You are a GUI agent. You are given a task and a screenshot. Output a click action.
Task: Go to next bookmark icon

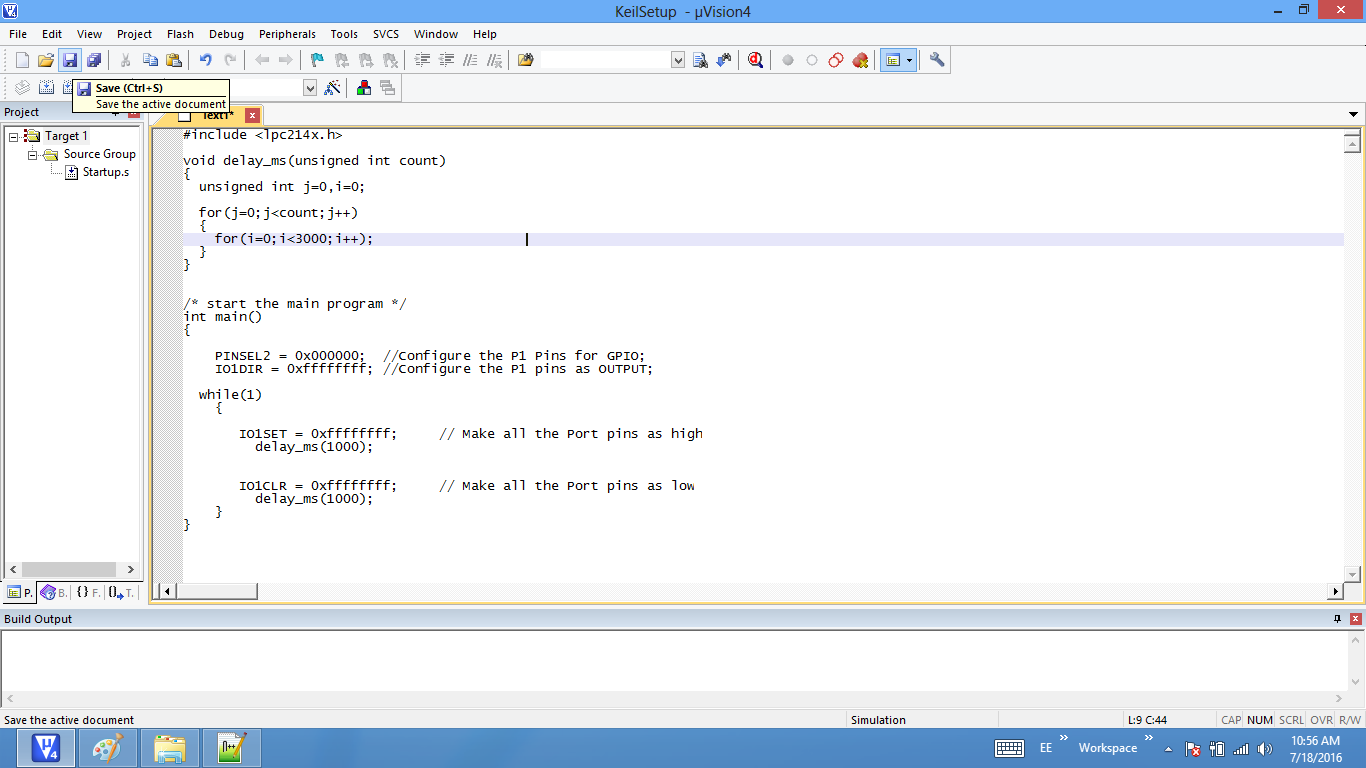[366, 60]
